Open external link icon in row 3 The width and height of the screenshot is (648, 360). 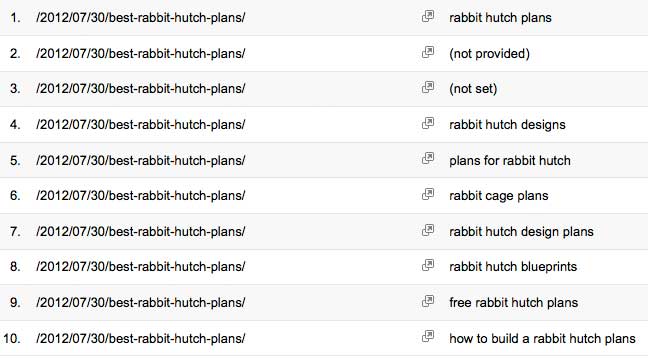[428, 87]
